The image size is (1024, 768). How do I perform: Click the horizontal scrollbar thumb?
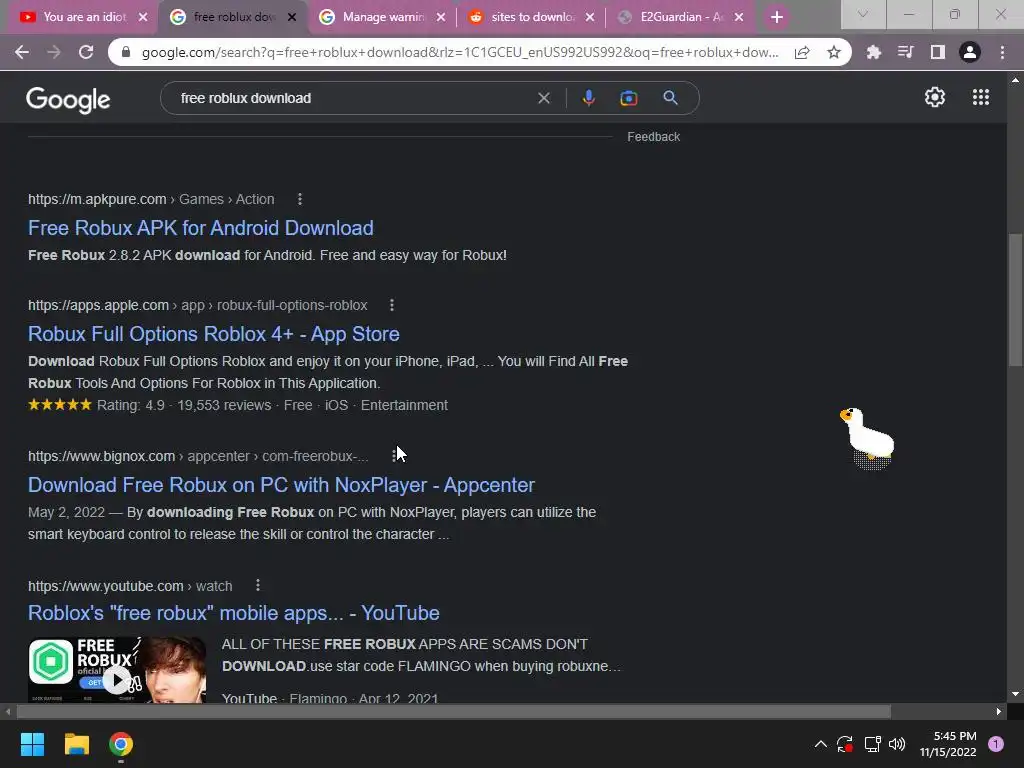tap(454, 711)
